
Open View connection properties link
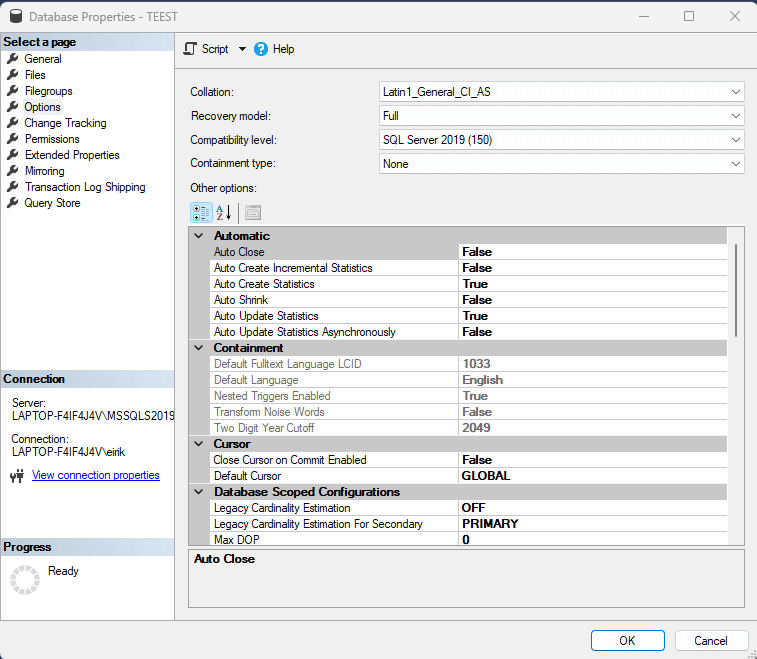tap(96, 475)
